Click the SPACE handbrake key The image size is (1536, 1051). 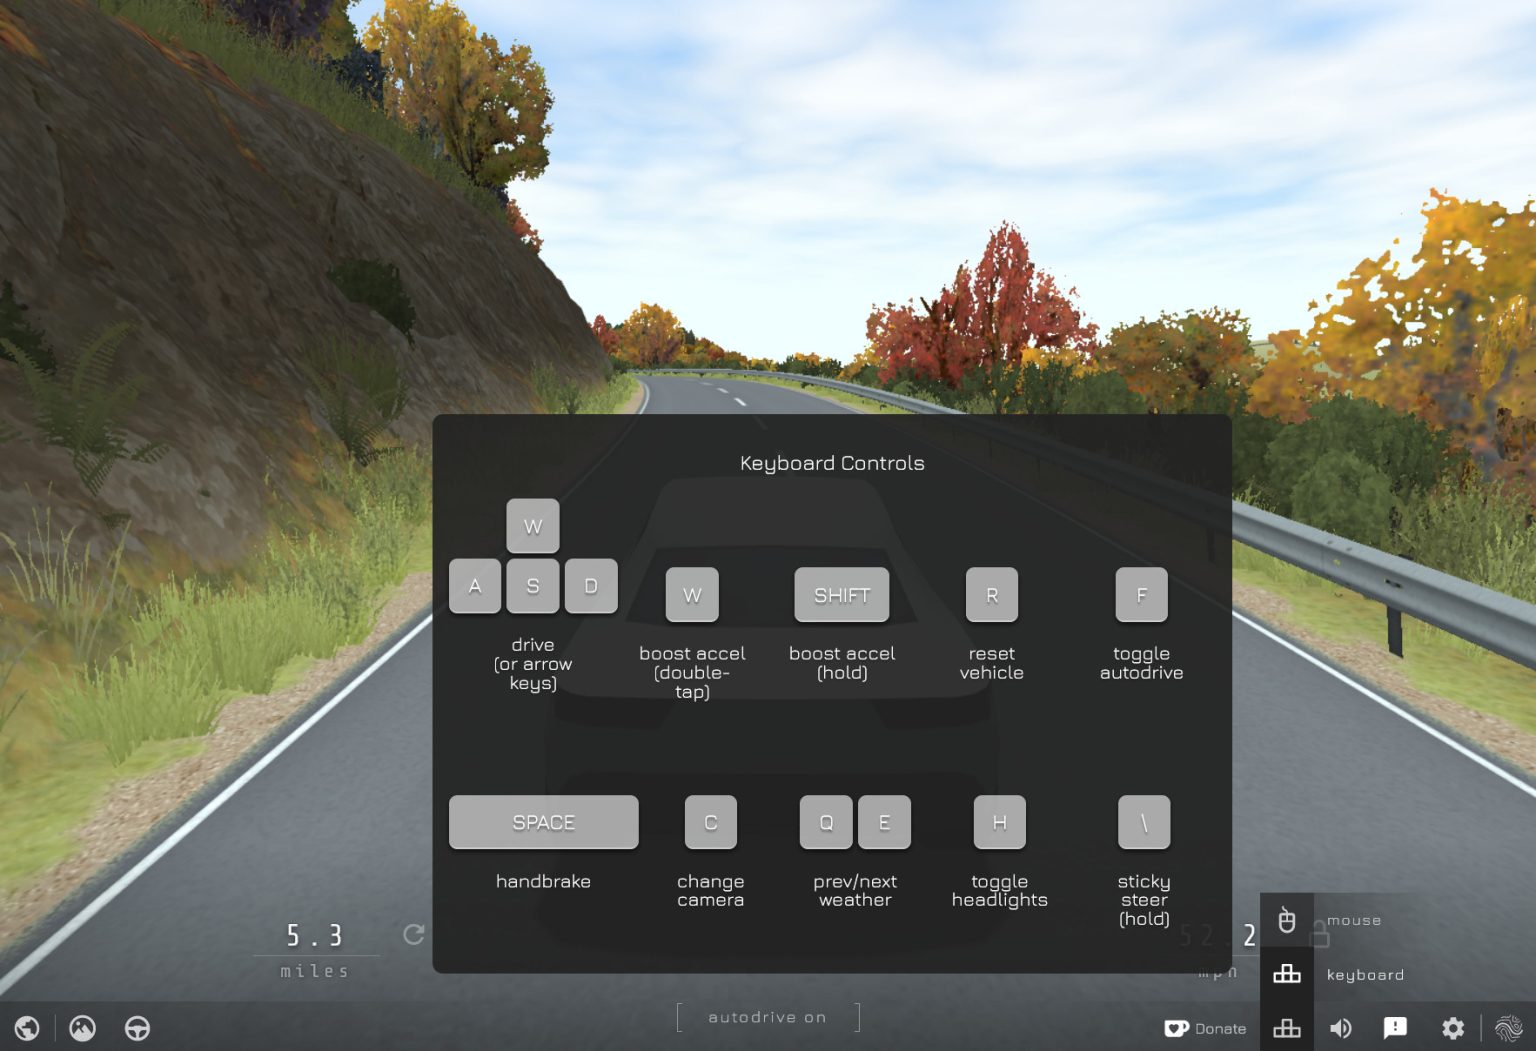coord(543,822)
